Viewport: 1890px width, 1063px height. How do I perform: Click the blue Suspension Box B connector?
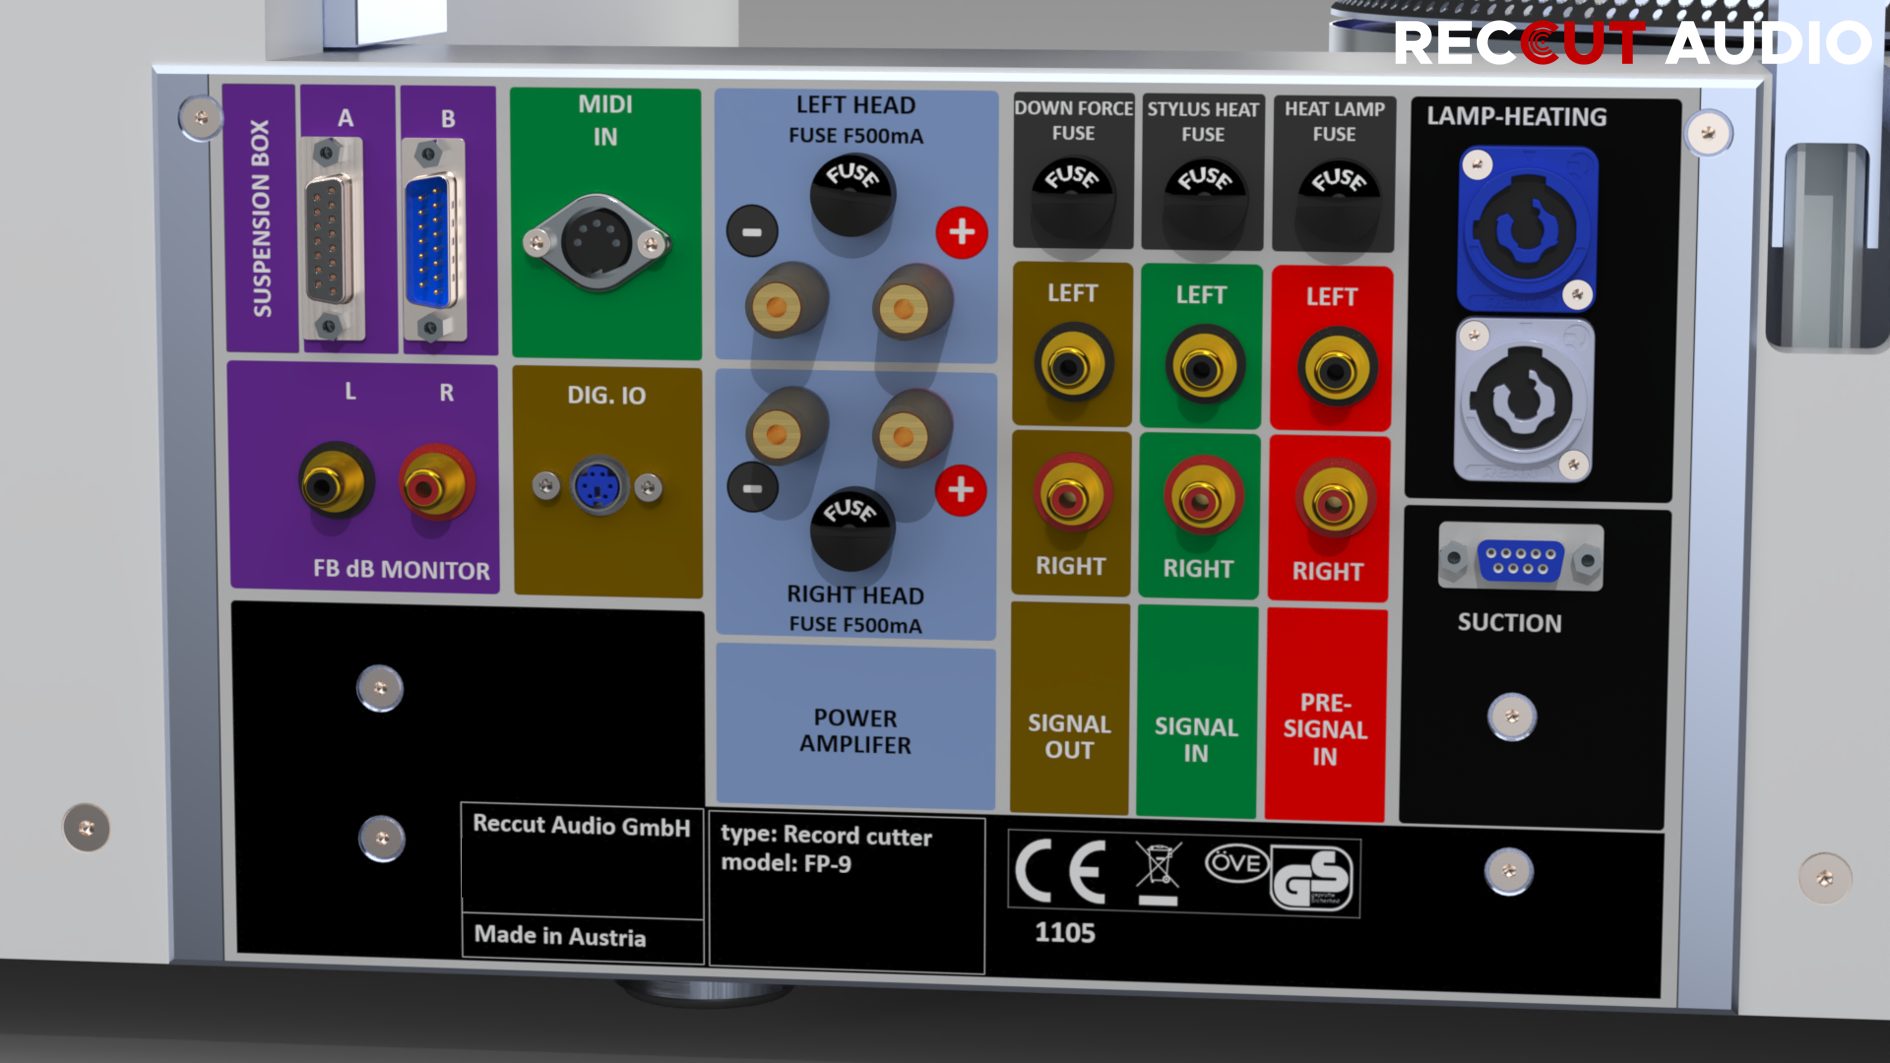click(431, 241)
